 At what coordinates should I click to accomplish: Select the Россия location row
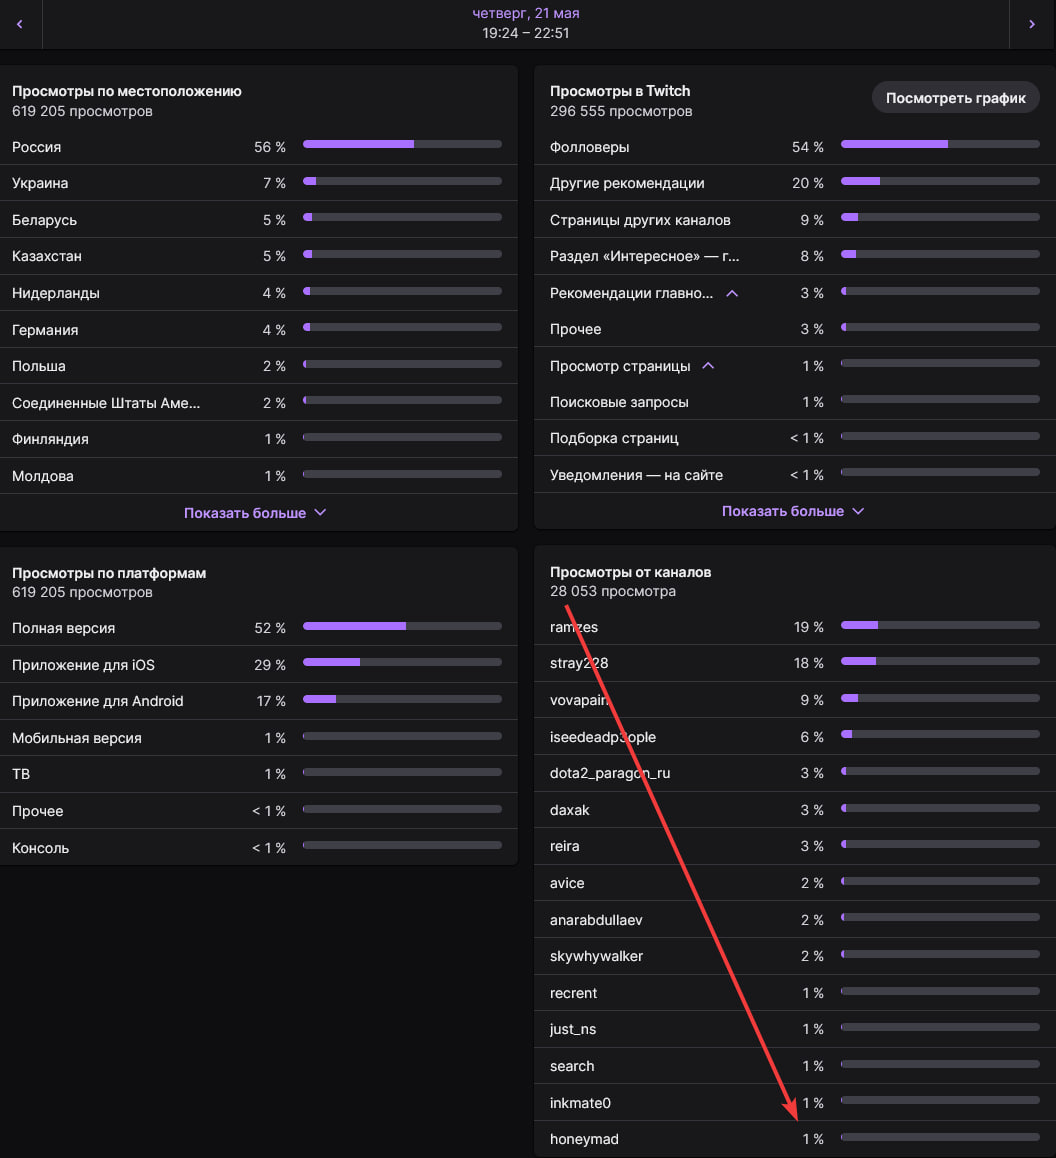point(258,147)
